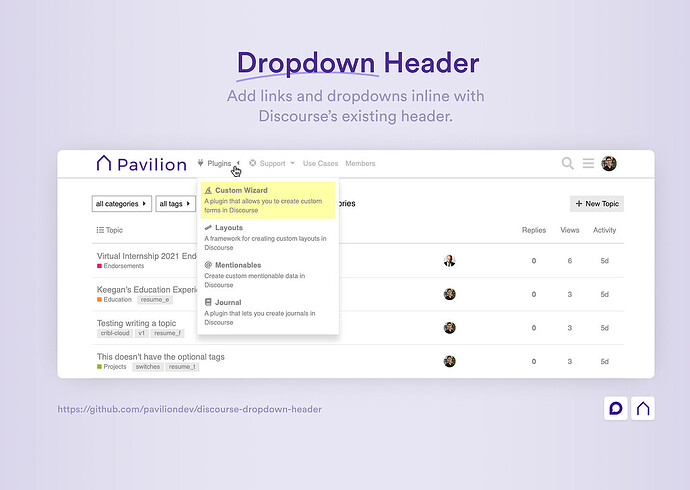Select Custom Wizard menu entry
The height and width of the screenshot is (490, 690).
tap(268, 200)
